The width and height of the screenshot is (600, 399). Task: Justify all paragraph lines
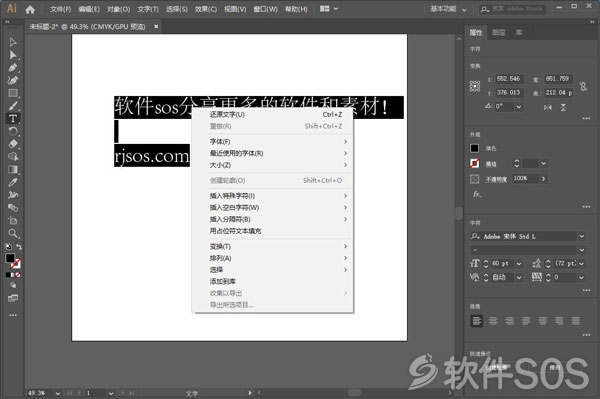click(576, 321)
